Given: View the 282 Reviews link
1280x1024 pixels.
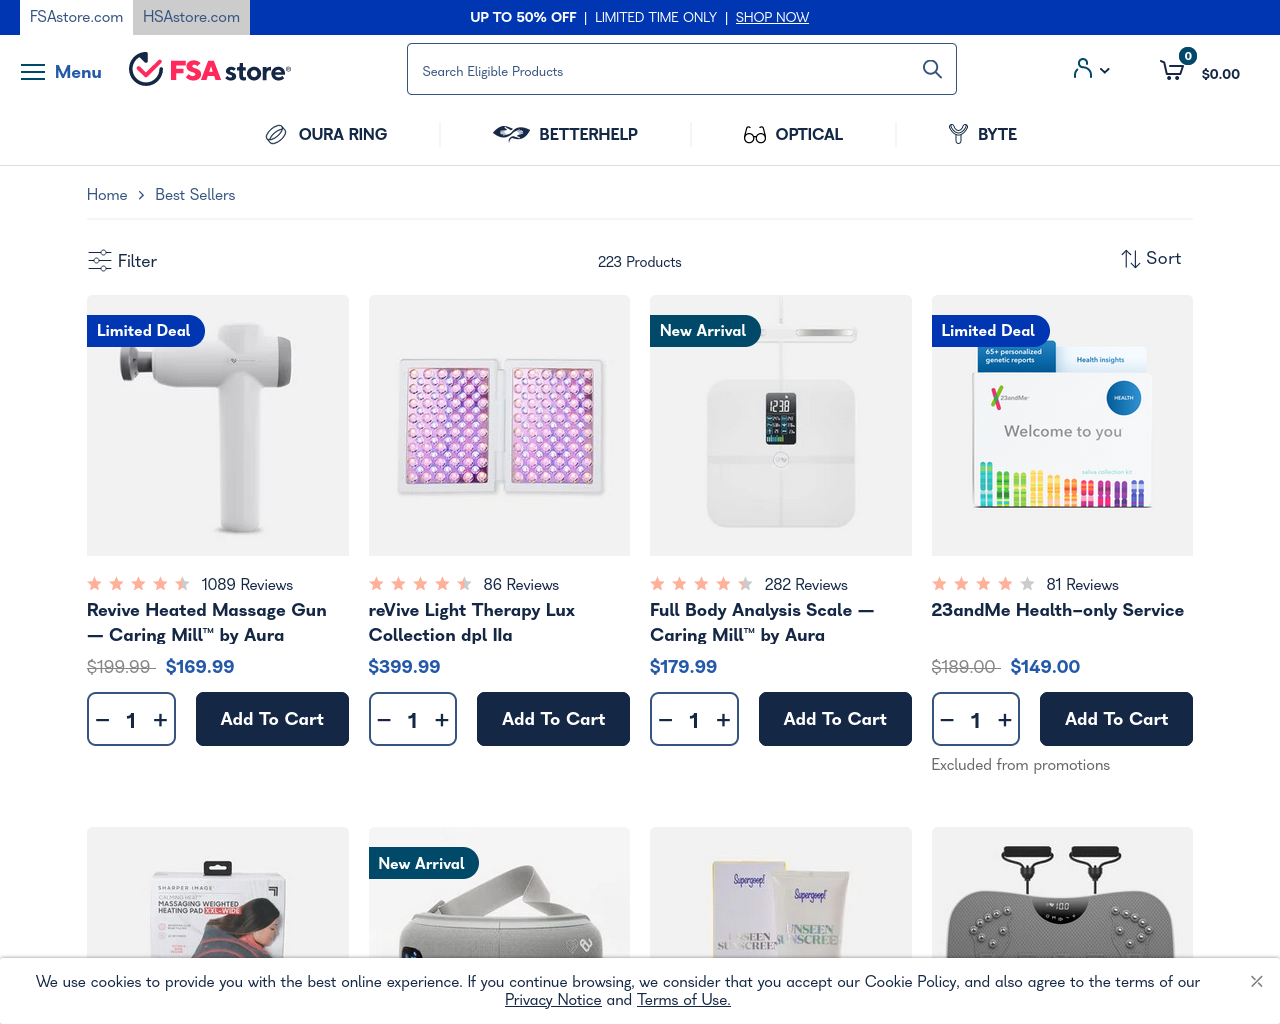Looking at the screenshot, I should (806, 584).
